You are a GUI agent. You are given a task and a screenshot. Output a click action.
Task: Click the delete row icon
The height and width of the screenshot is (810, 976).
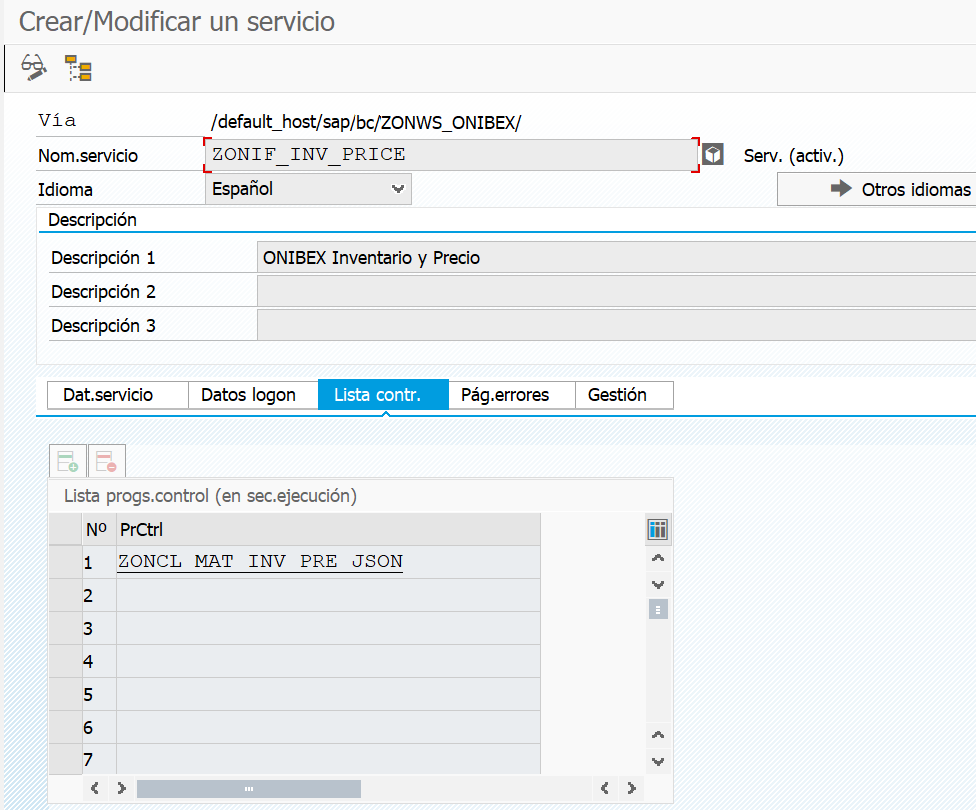pos(106,461)
